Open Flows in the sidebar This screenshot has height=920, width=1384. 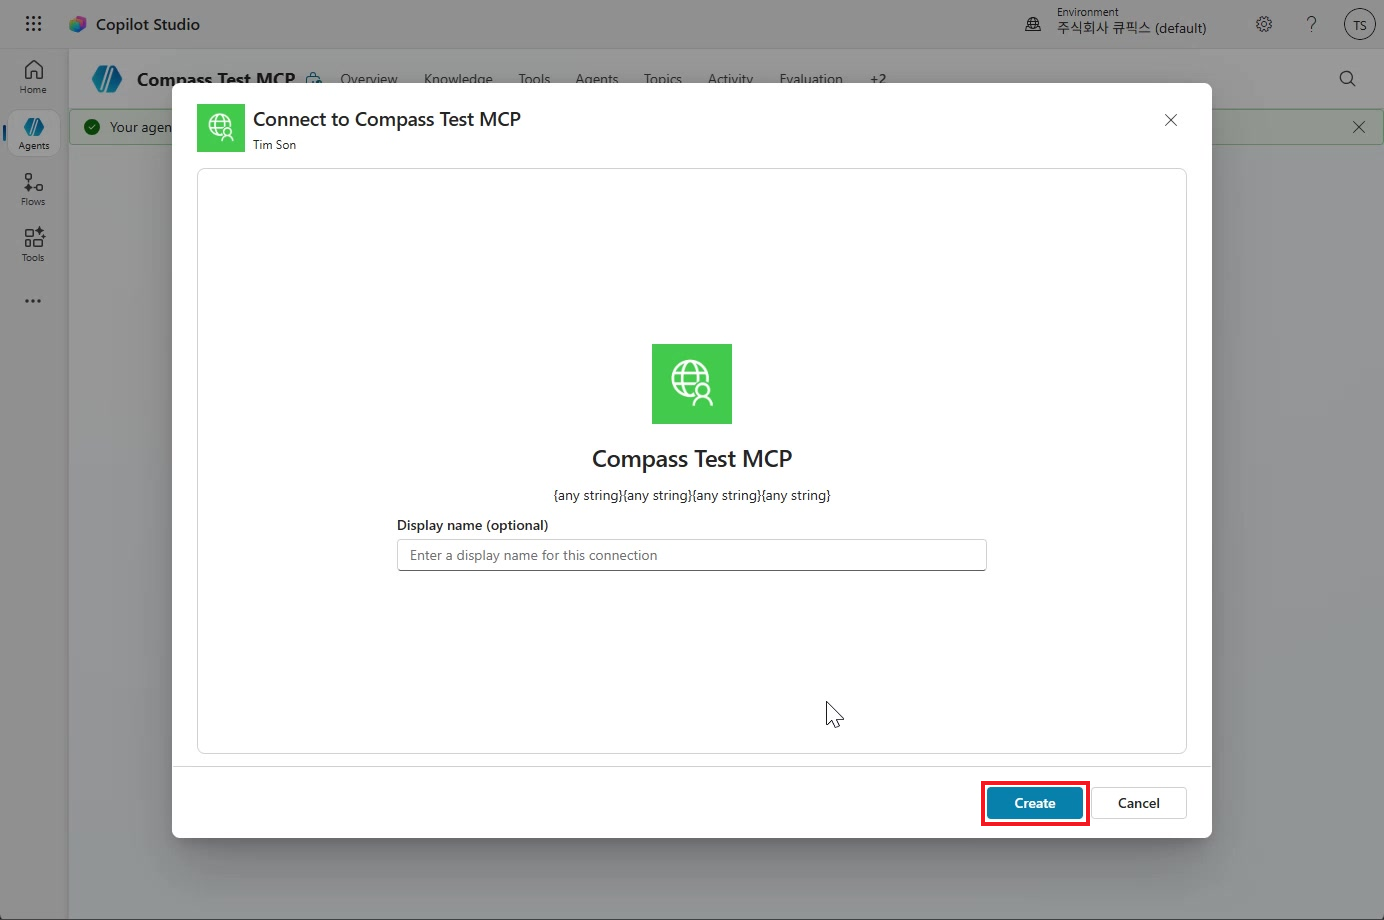33,189
